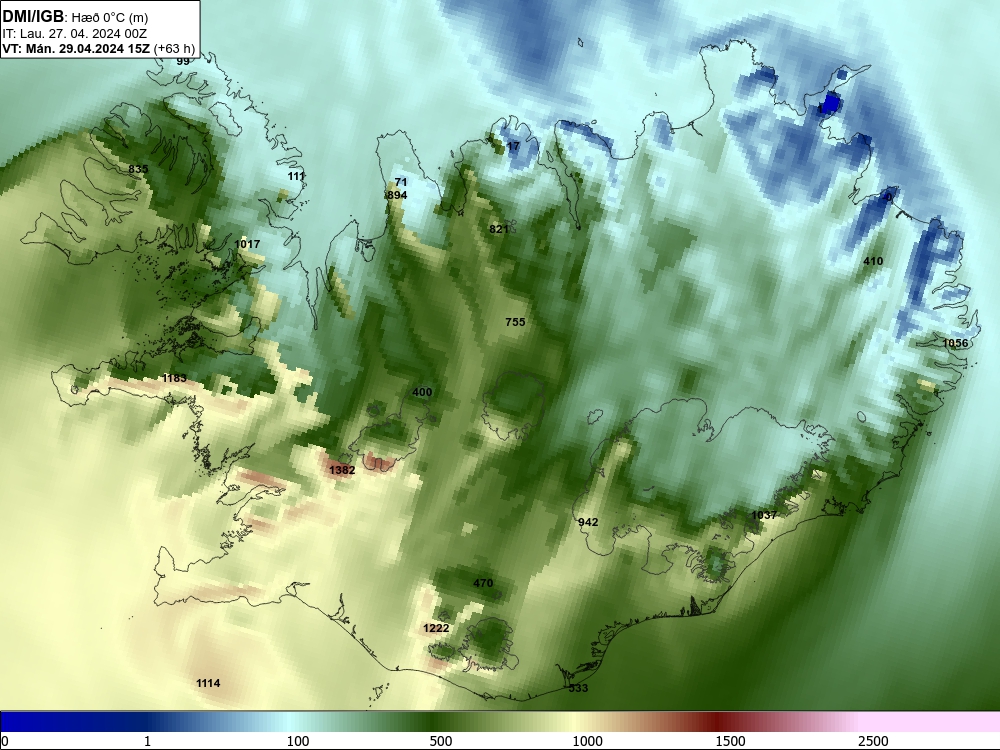Click the 894 height value label
The height and width of the screenshot is (750, 1000).
[x=397, y=195]
